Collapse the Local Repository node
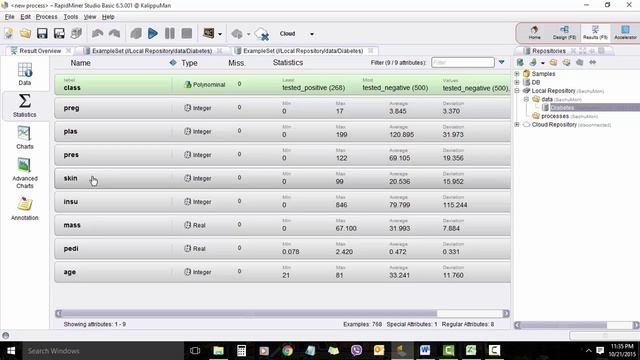Viewport: 640px width, 360px height. [x=517, y=91]
